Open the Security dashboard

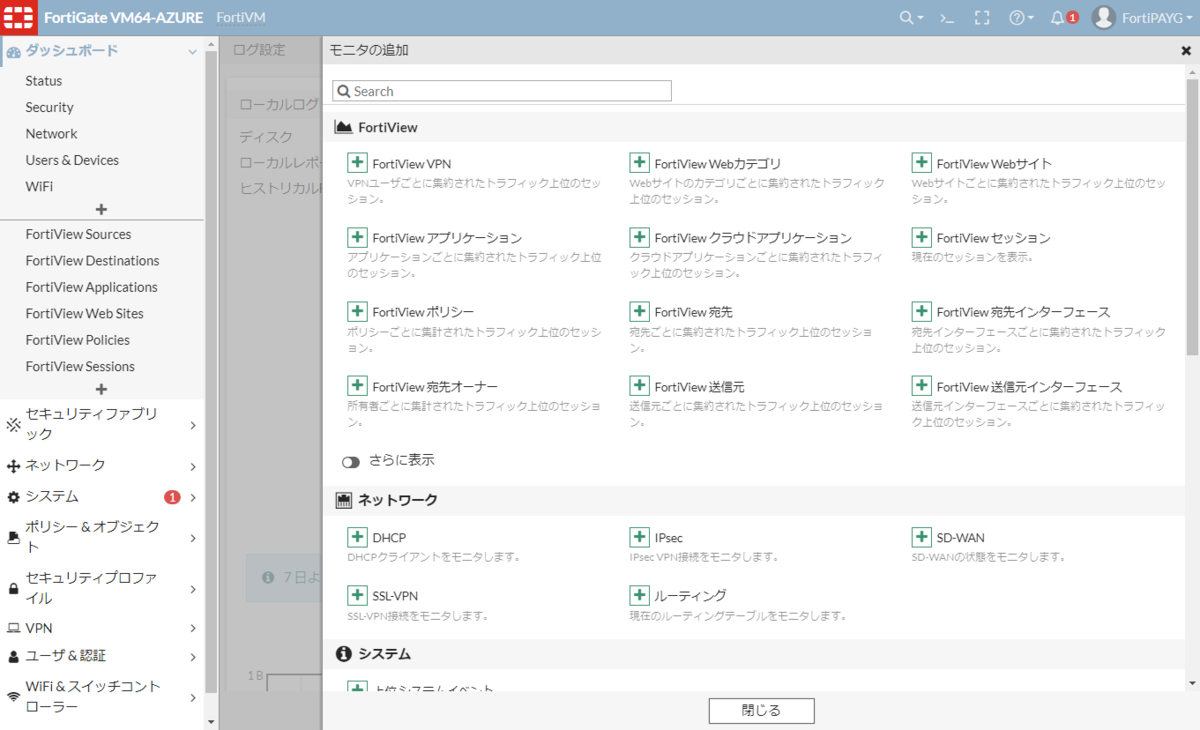tap(50, 107)
